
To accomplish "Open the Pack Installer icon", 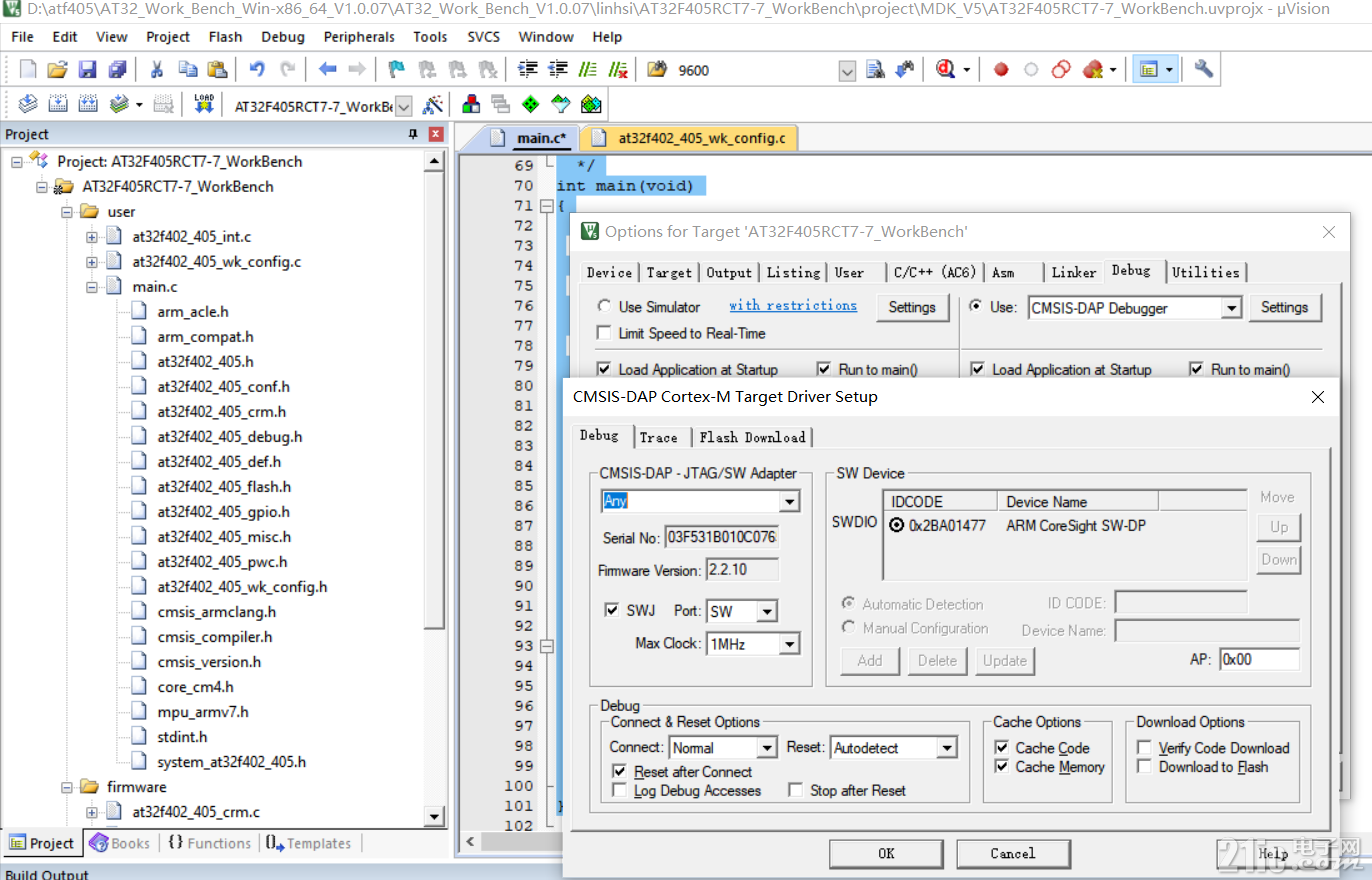I will (591, 104).
